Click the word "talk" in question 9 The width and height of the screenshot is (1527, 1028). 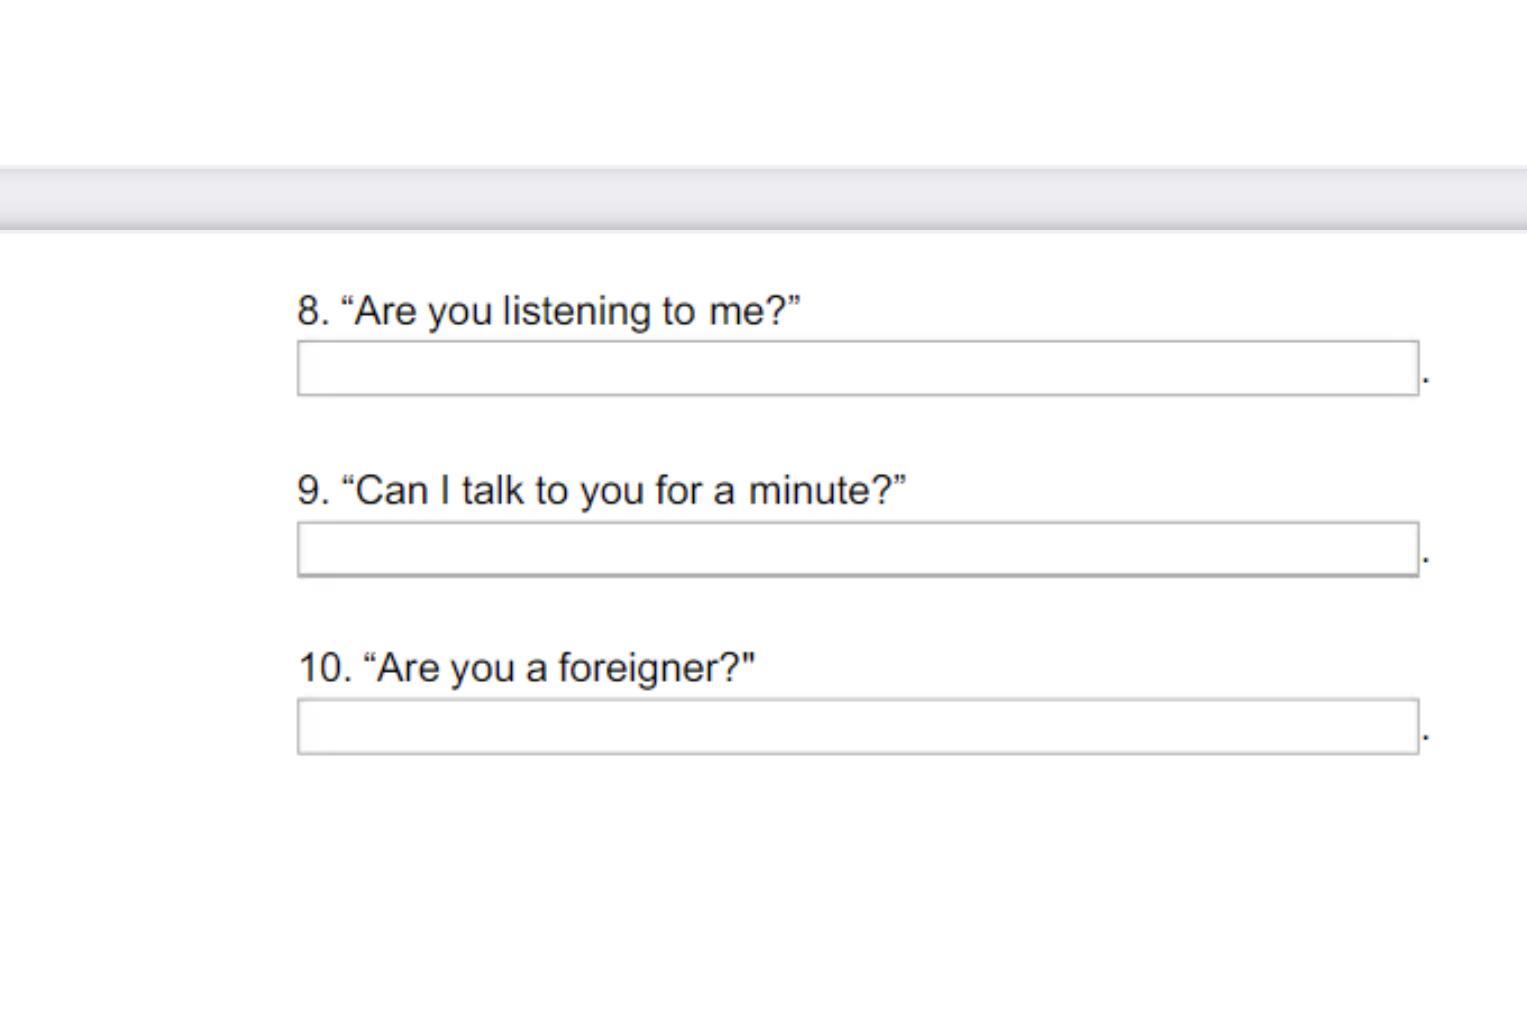click(x=492, y=491)
